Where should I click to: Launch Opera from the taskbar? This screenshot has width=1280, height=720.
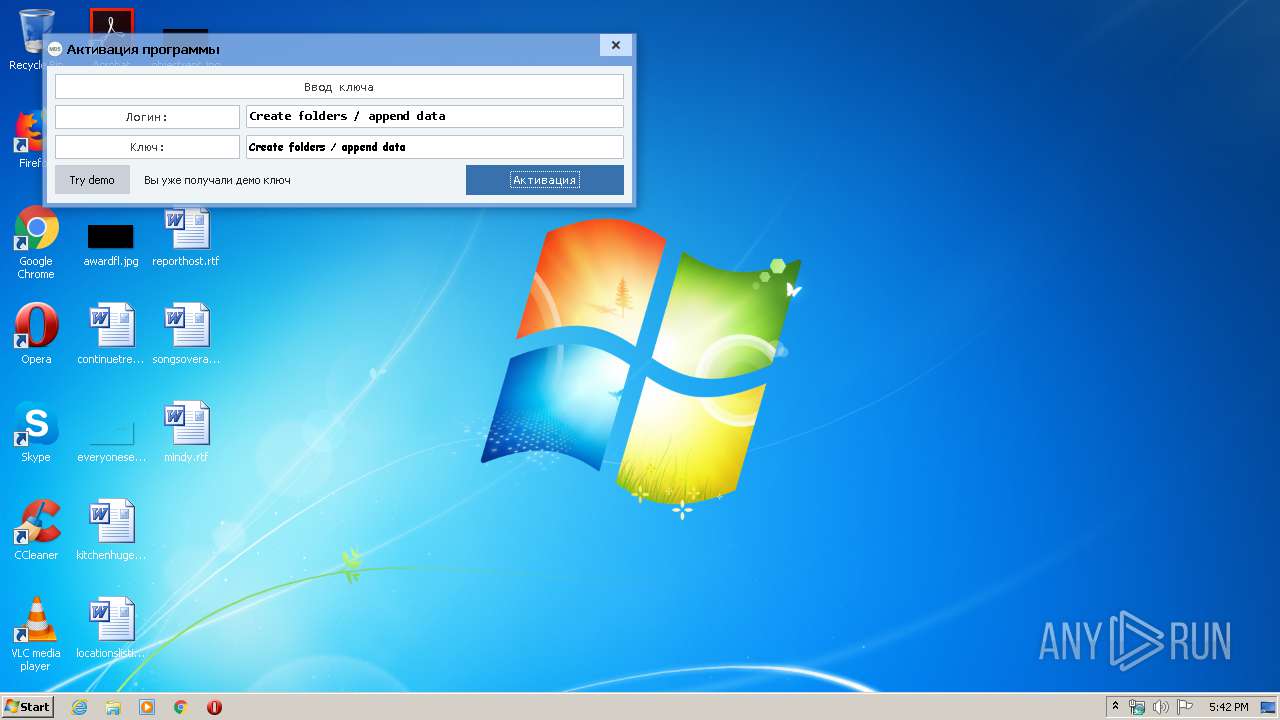[x=214, y=707]
